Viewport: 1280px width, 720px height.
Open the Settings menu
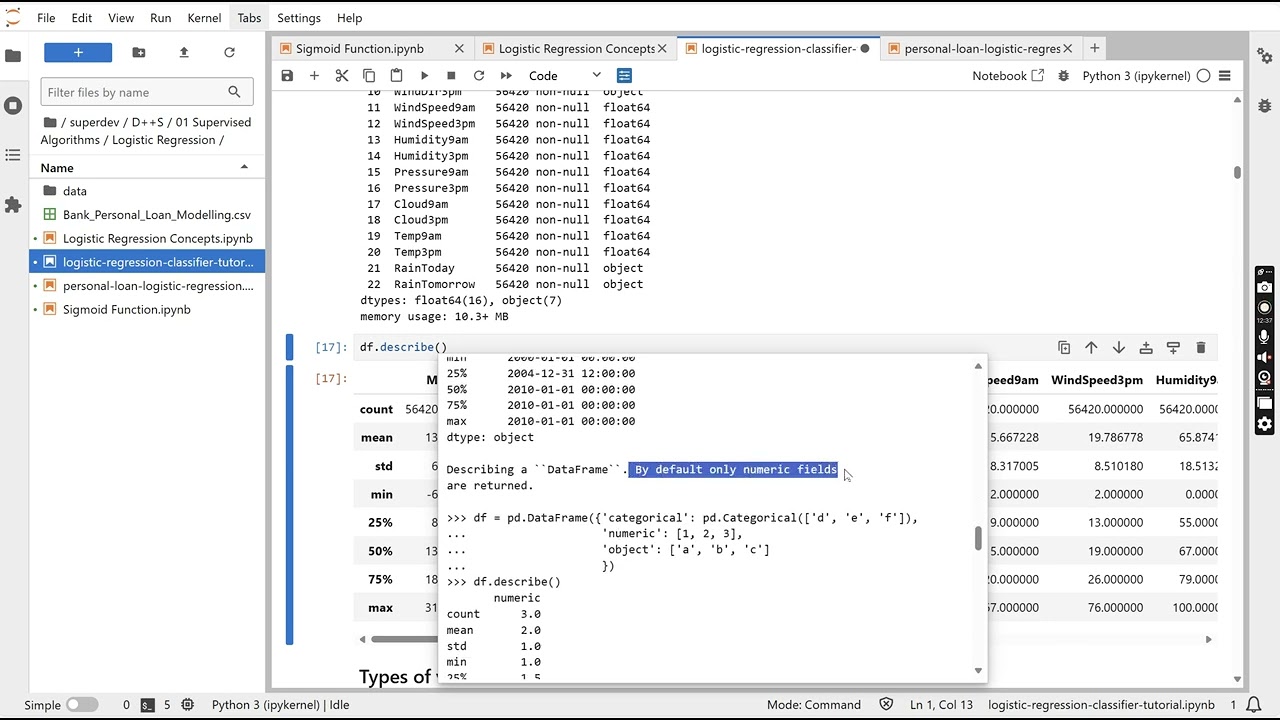(299, 18)
